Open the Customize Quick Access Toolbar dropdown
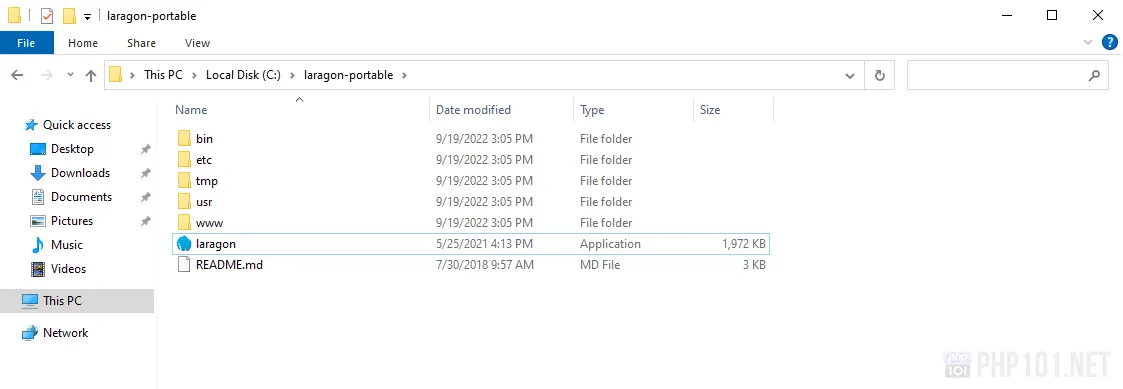 click(x=87, y=16)
